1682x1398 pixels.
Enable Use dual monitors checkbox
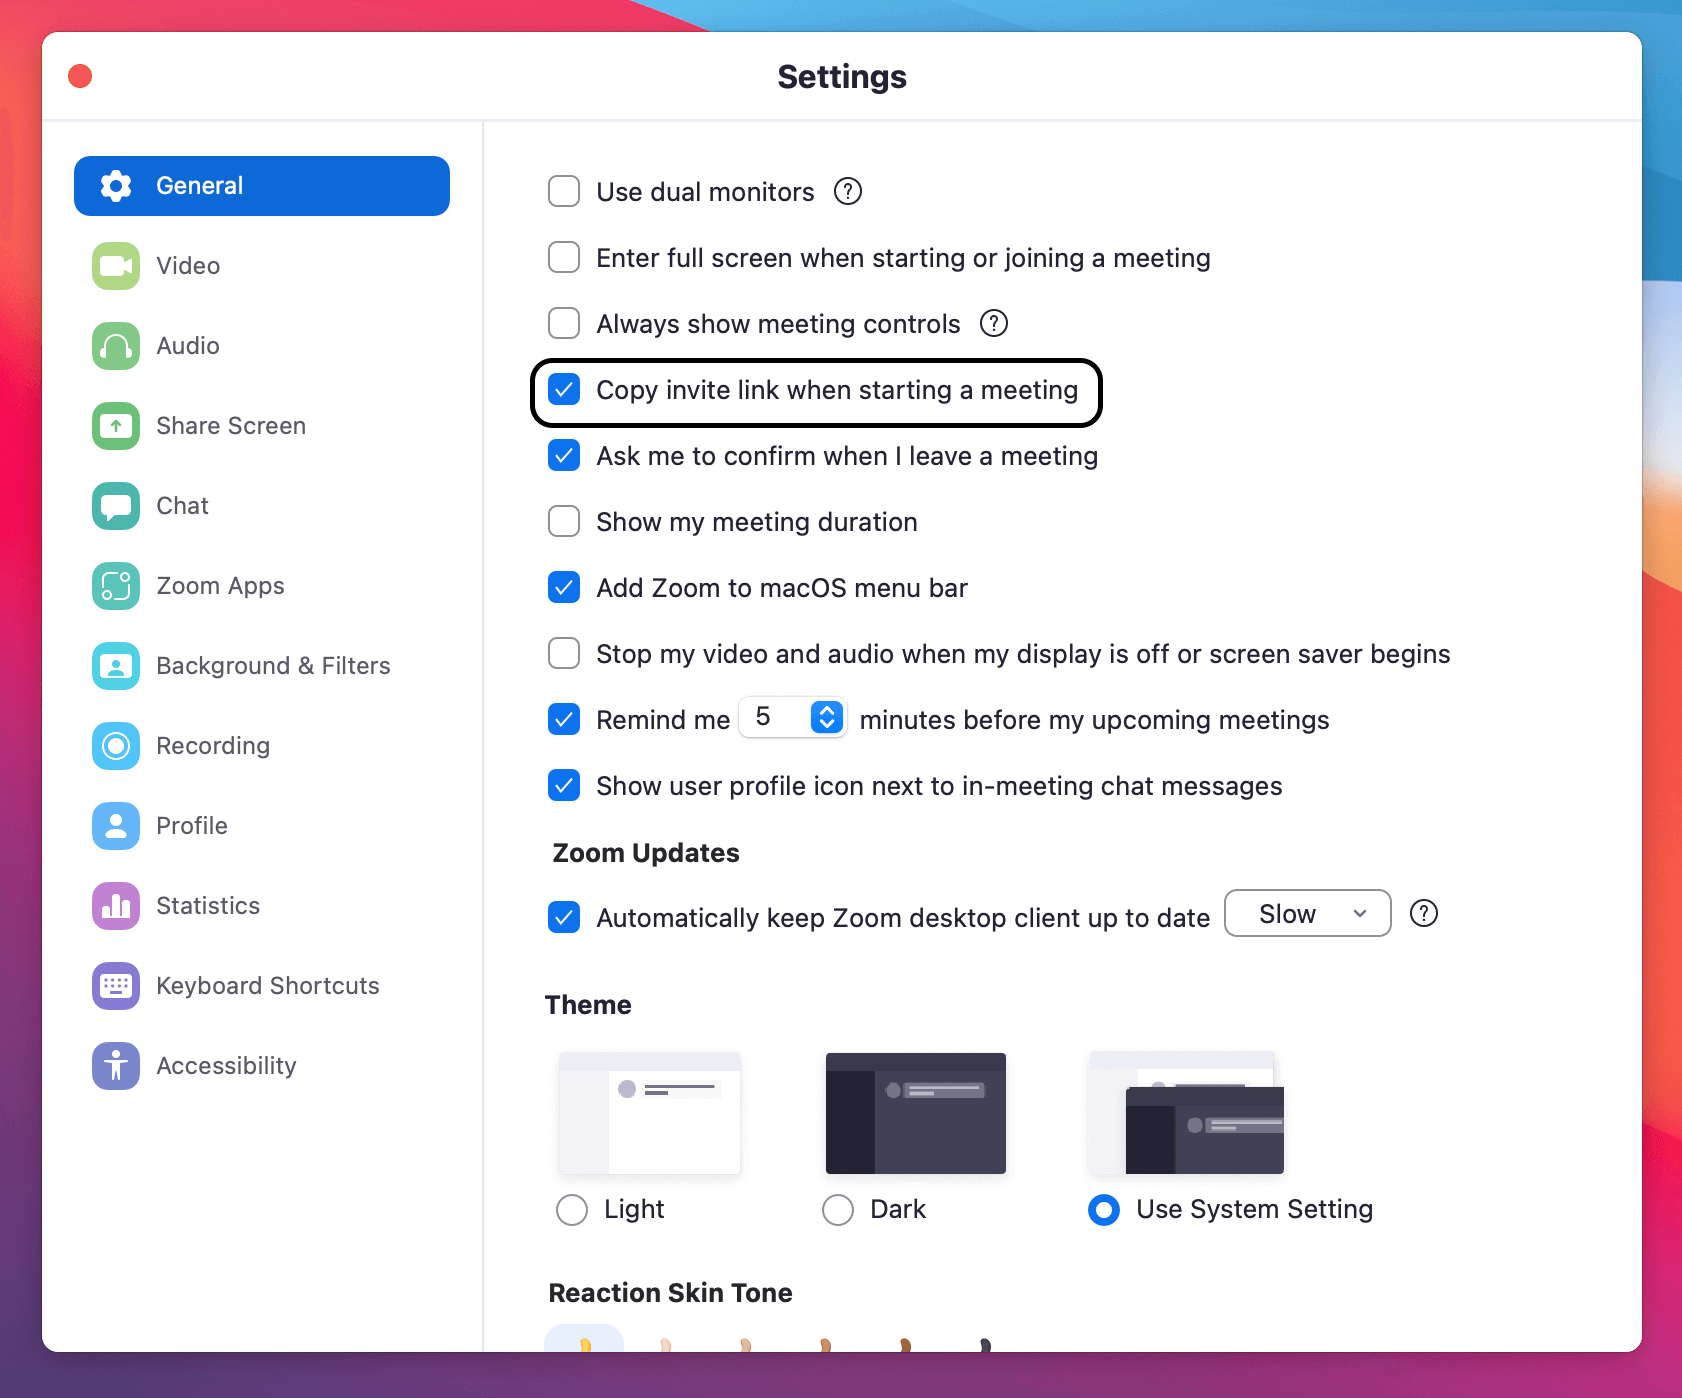(564, 191)
